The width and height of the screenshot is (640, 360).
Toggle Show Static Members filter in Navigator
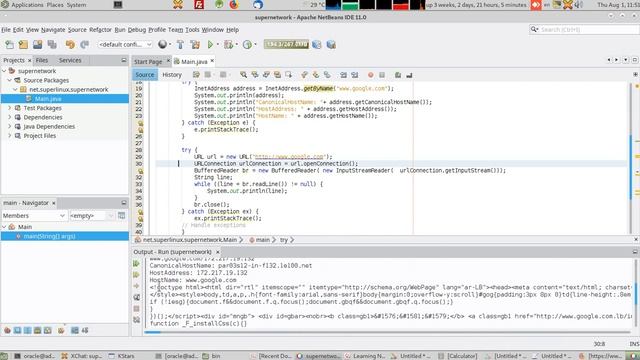tap(27, 330)
